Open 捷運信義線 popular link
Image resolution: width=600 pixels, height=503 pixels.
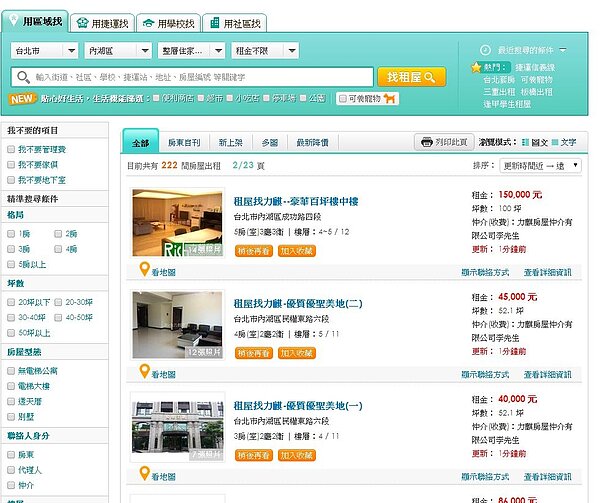coord(535,68)
